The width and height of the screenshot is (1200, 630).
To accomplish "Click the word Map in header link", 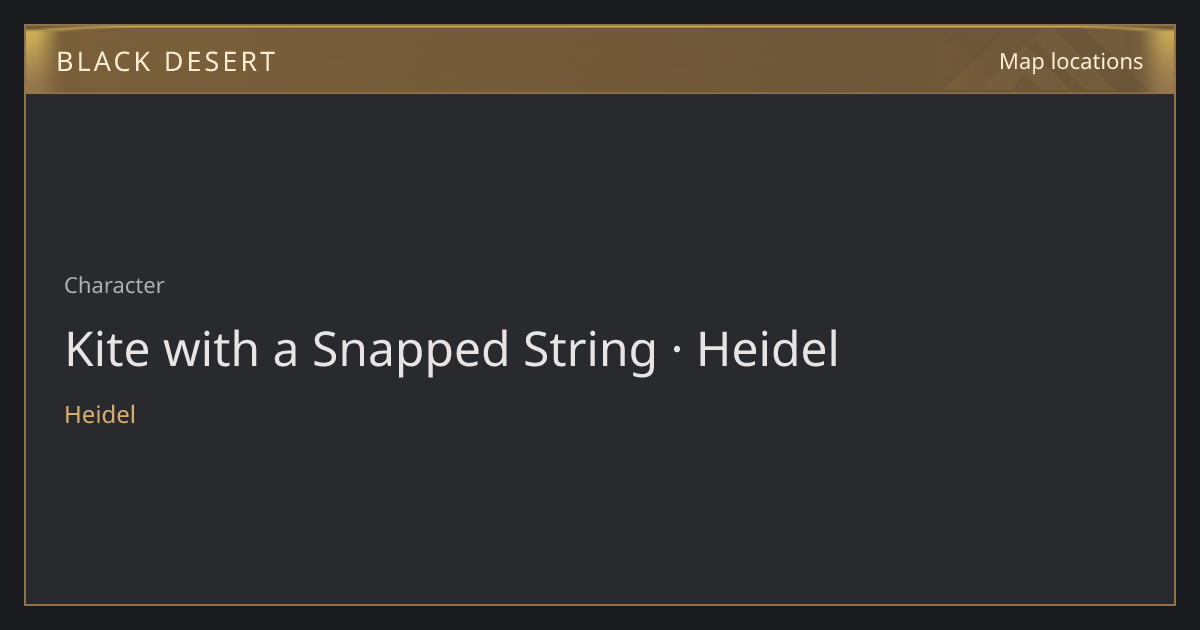I will tap(1021, 62).
